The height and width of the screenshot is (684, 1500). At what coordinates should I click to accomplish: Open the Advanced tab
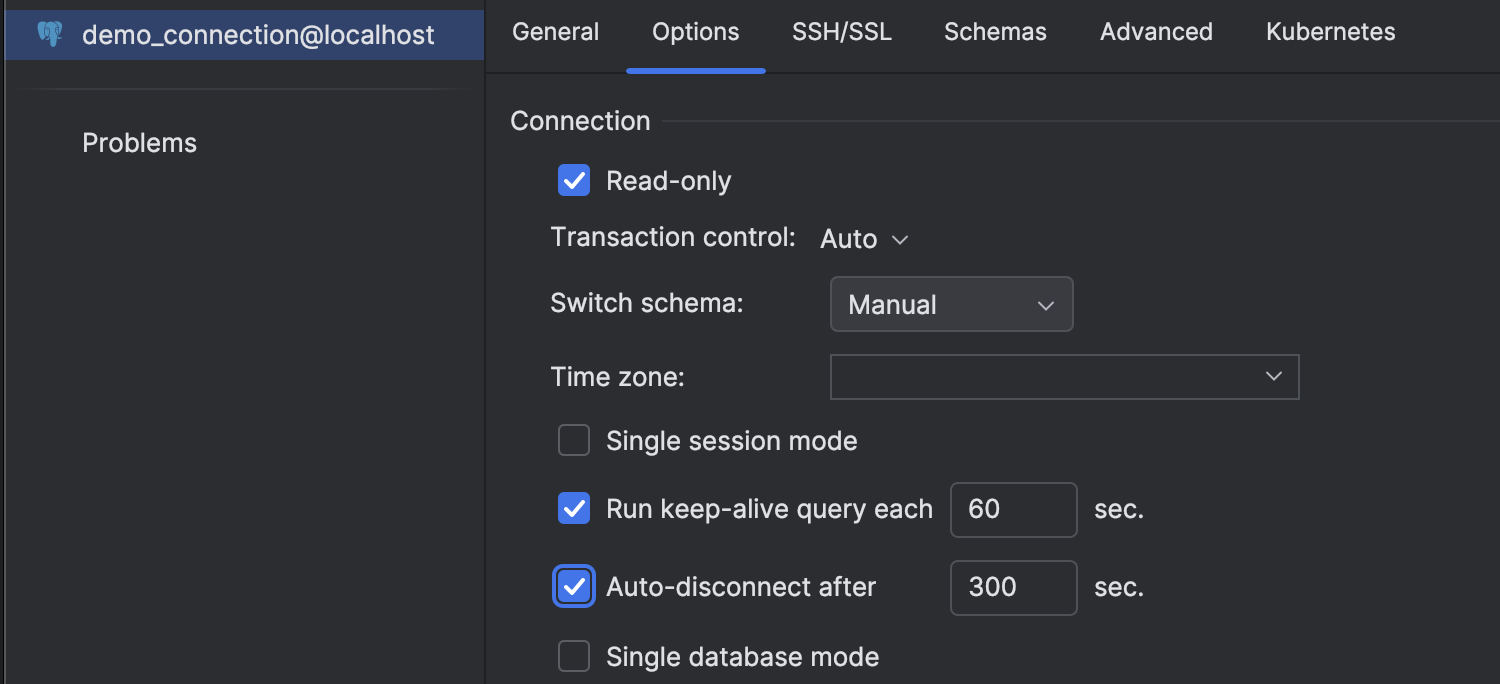pos(1156,32)
